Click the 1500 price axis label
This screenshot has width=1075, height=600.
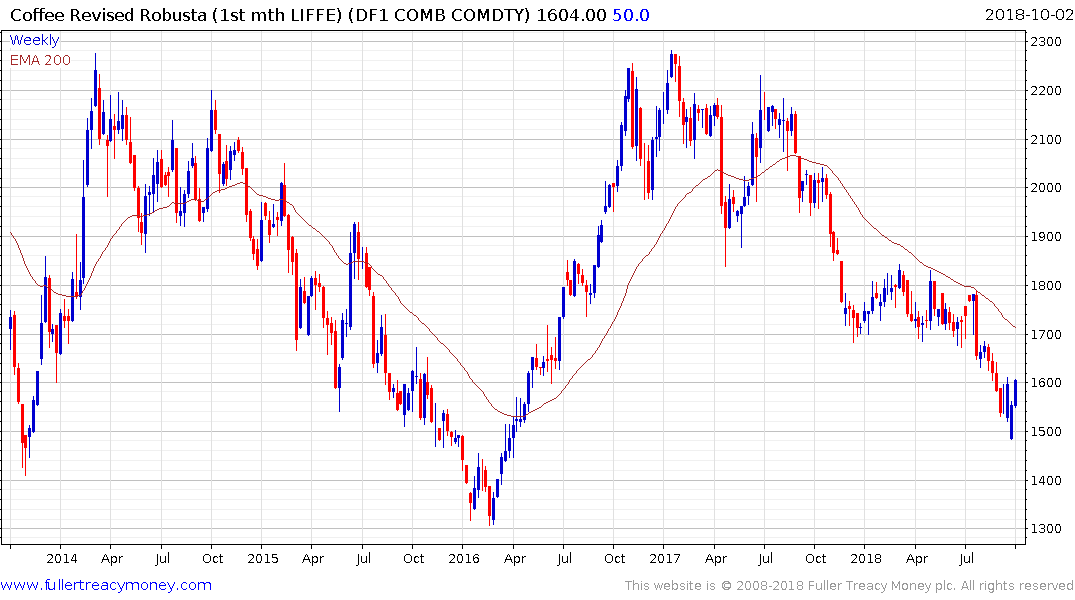[x=1046, y=431]
